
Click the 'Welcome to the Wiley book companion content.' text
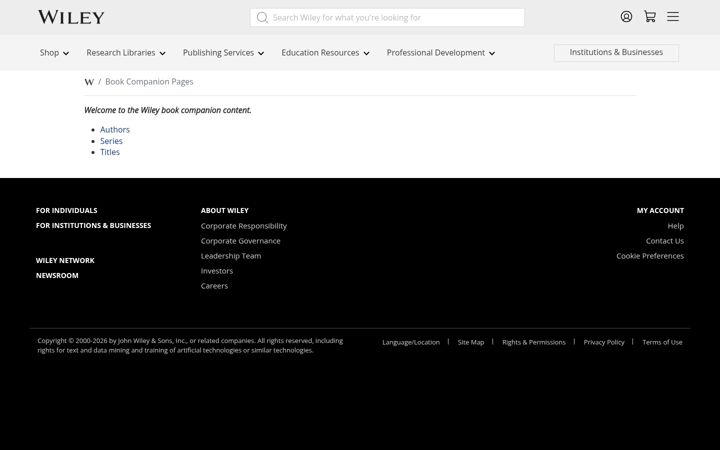[168, 110]
